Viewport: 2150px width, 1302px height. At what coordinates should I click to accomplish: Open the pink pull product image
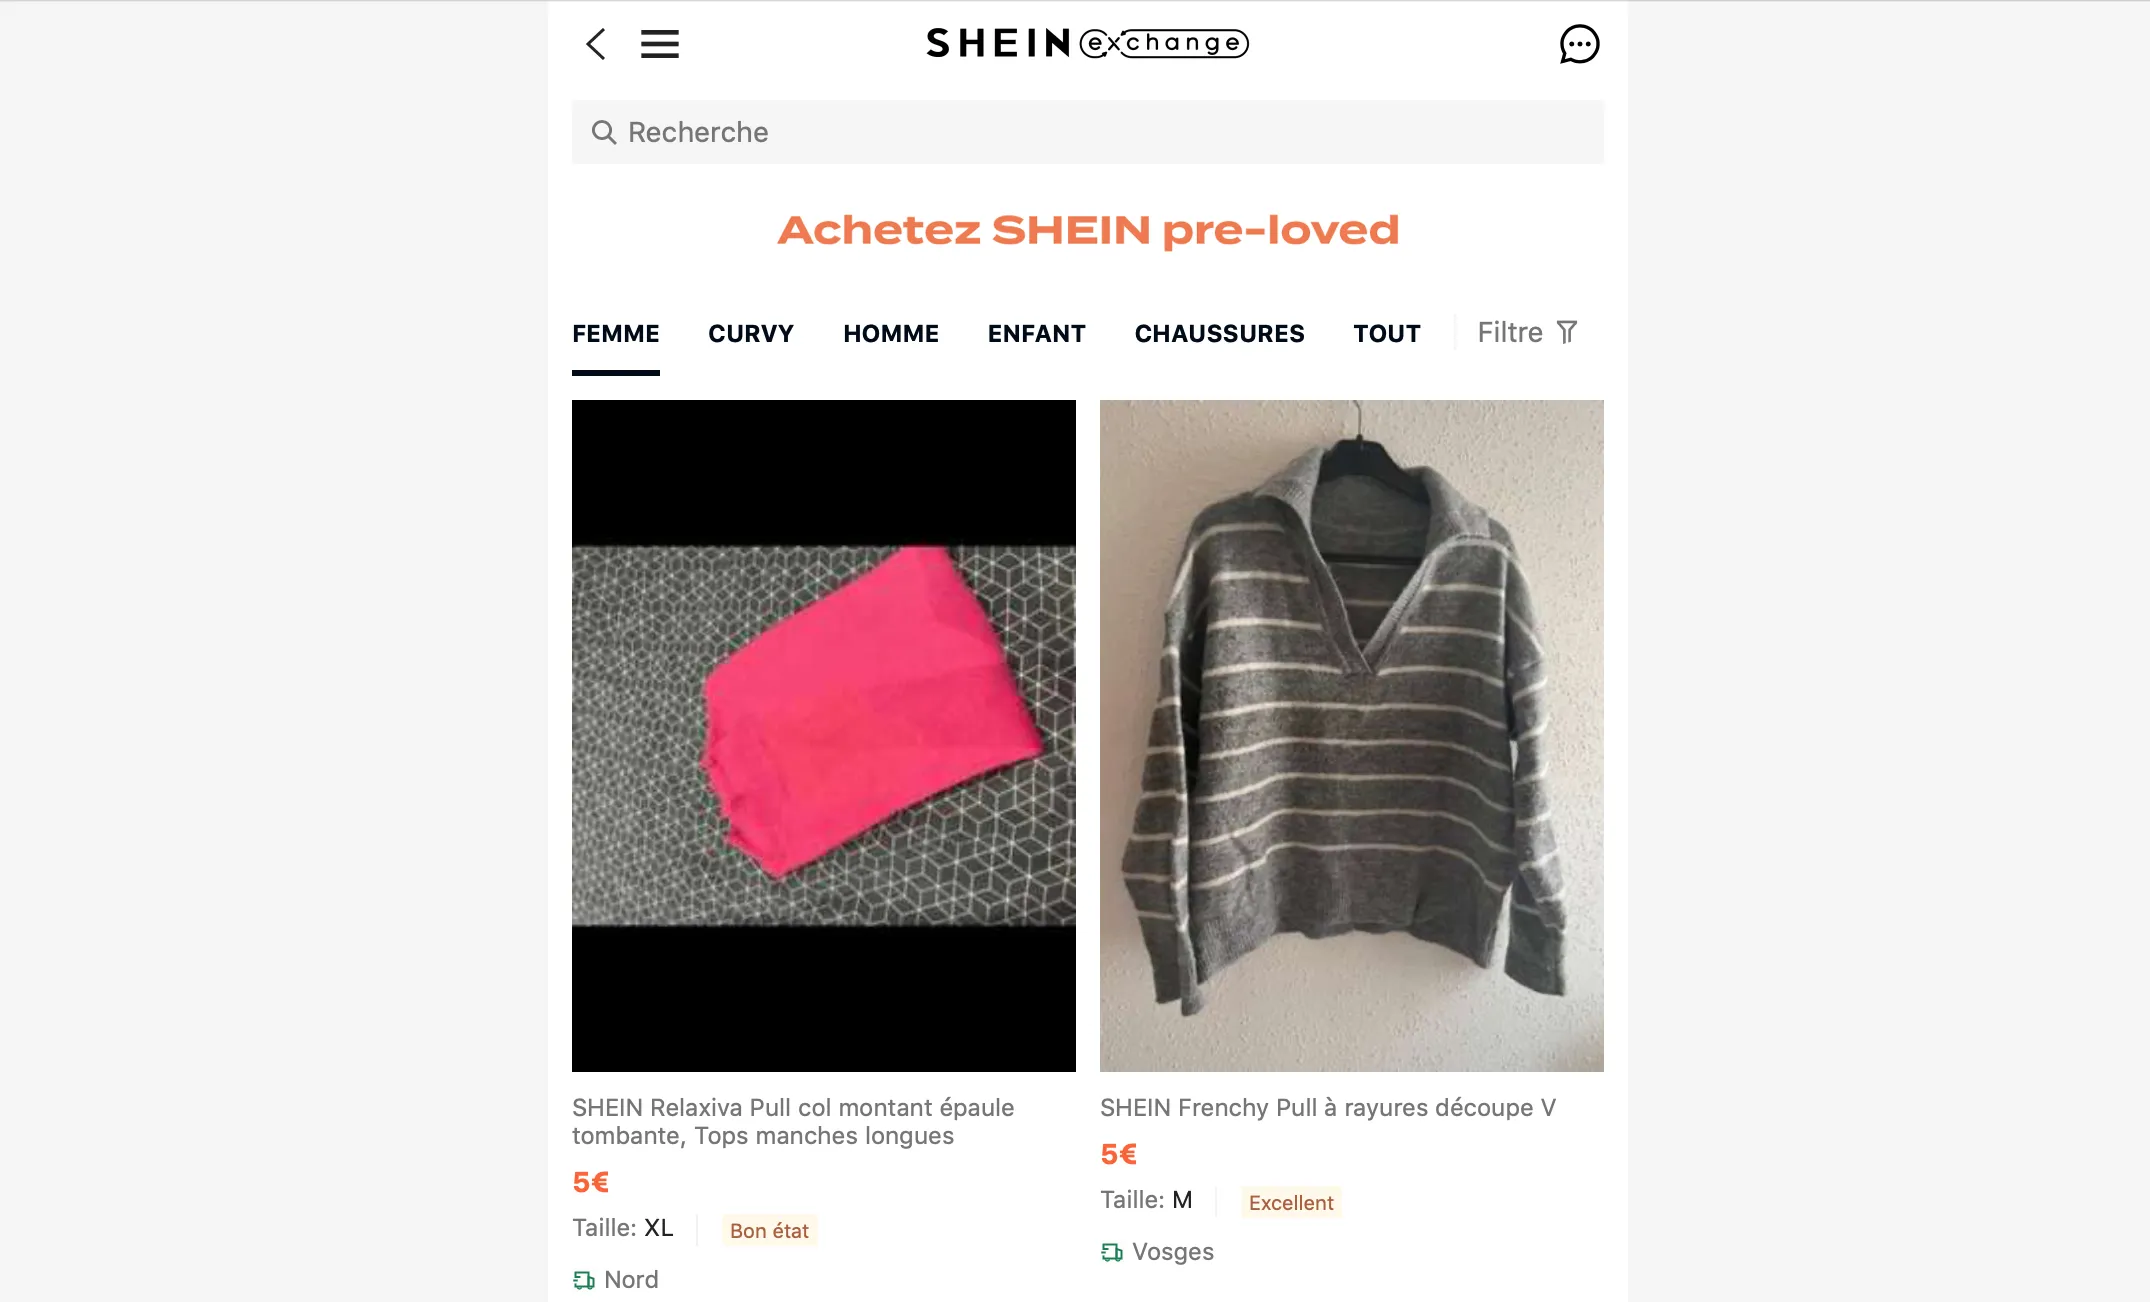(824, 736)
